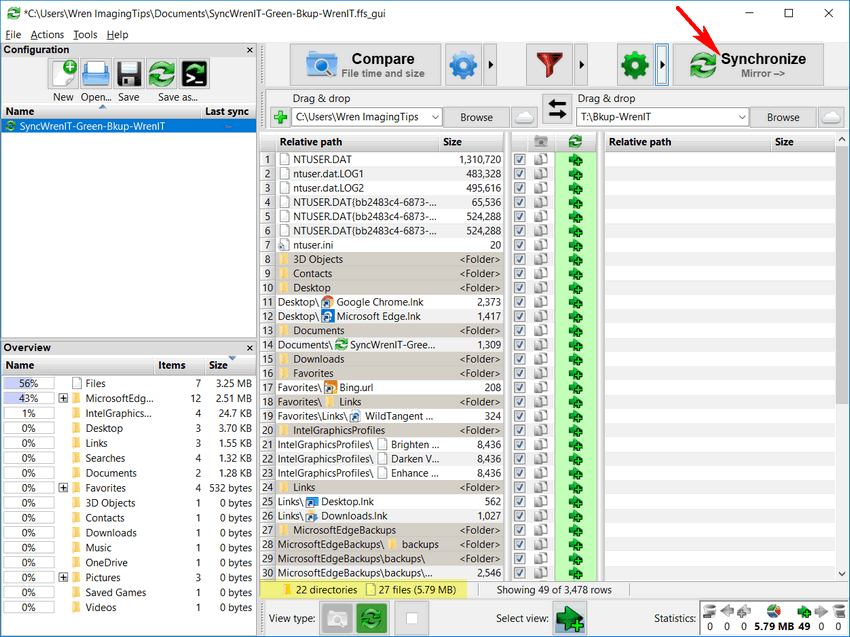Click the Compare button
850x637 pixels.
pos(365,65)
